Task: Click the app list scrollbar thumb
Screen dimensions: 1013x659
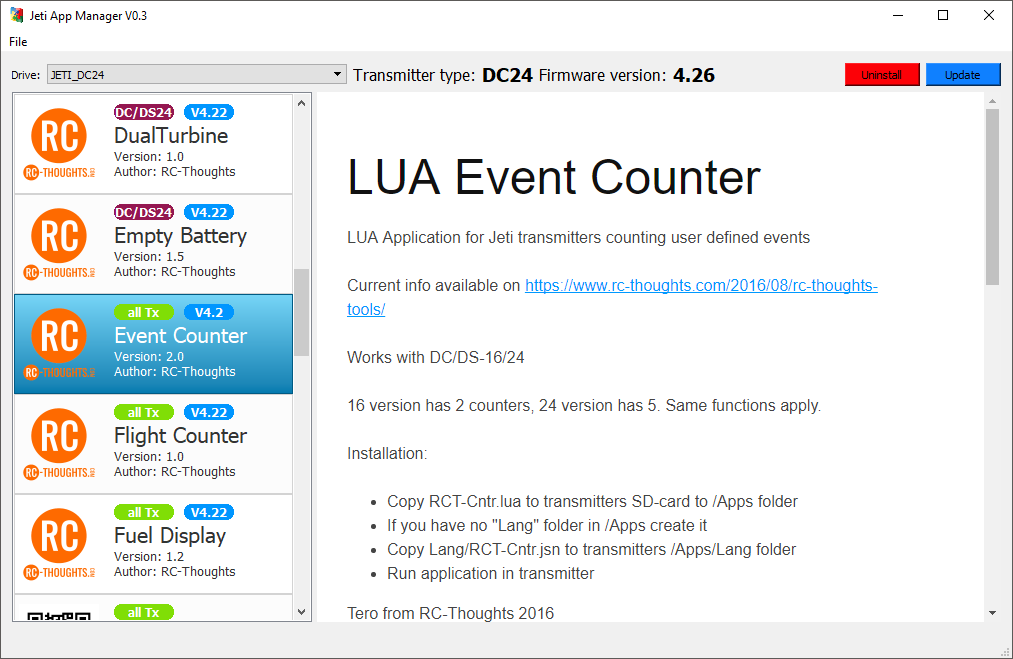Action: tap(302, 312)
